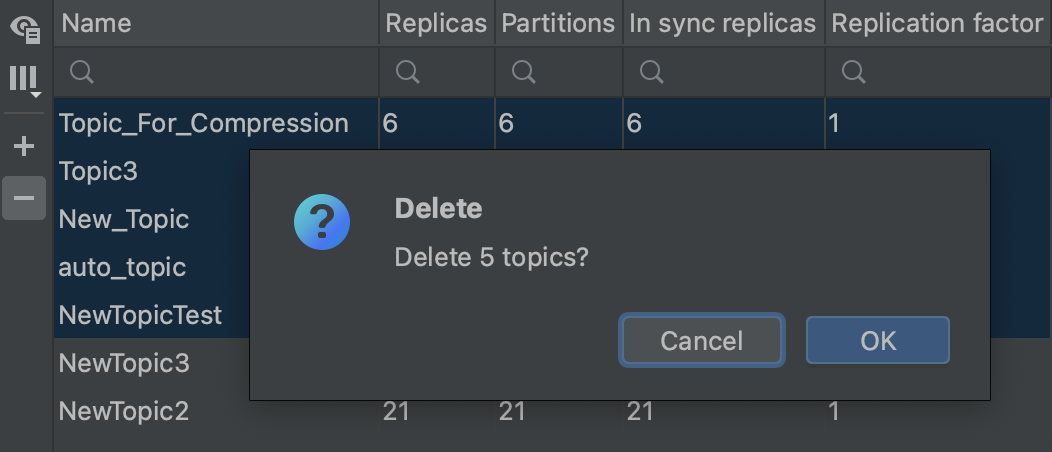The height and width of the screenshot is (452, 1052).
Task: Select the Topic_For_Compression row
Action: 552,123
